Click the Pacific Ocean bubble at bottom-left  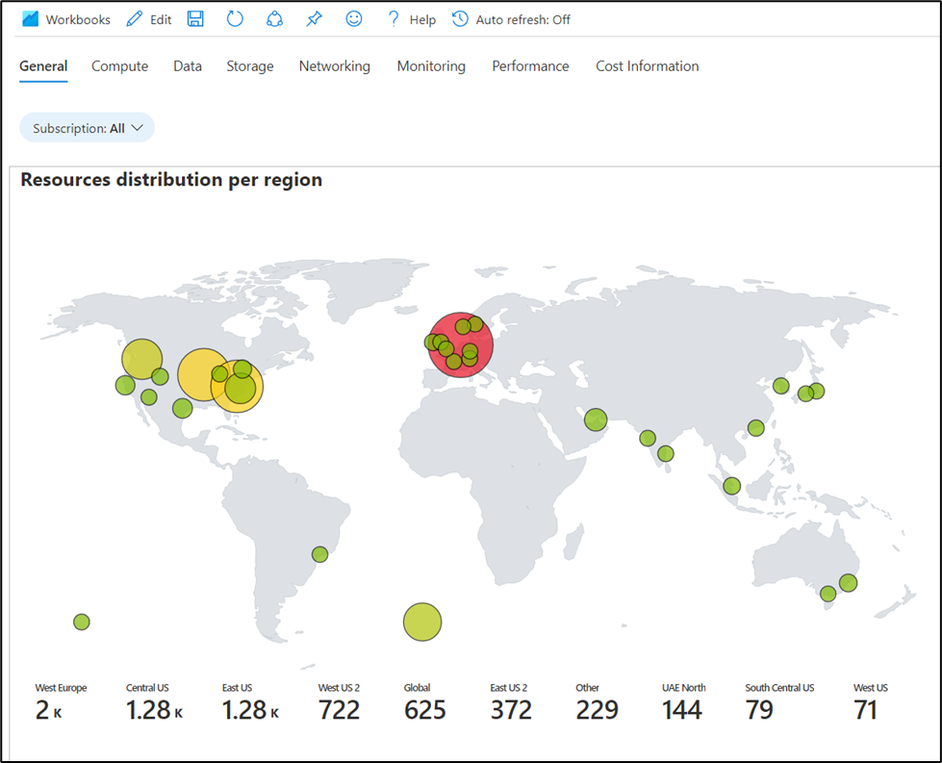pos(82,622)
